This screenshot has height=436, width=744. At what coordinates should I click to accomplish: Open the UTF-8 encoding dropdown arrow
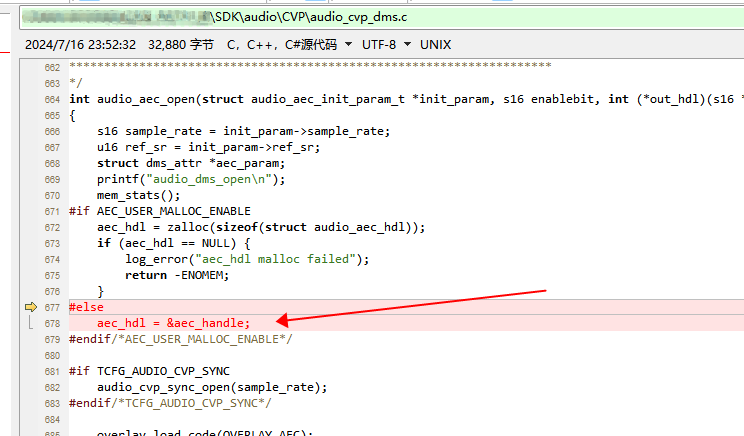[x=407, y=44]
